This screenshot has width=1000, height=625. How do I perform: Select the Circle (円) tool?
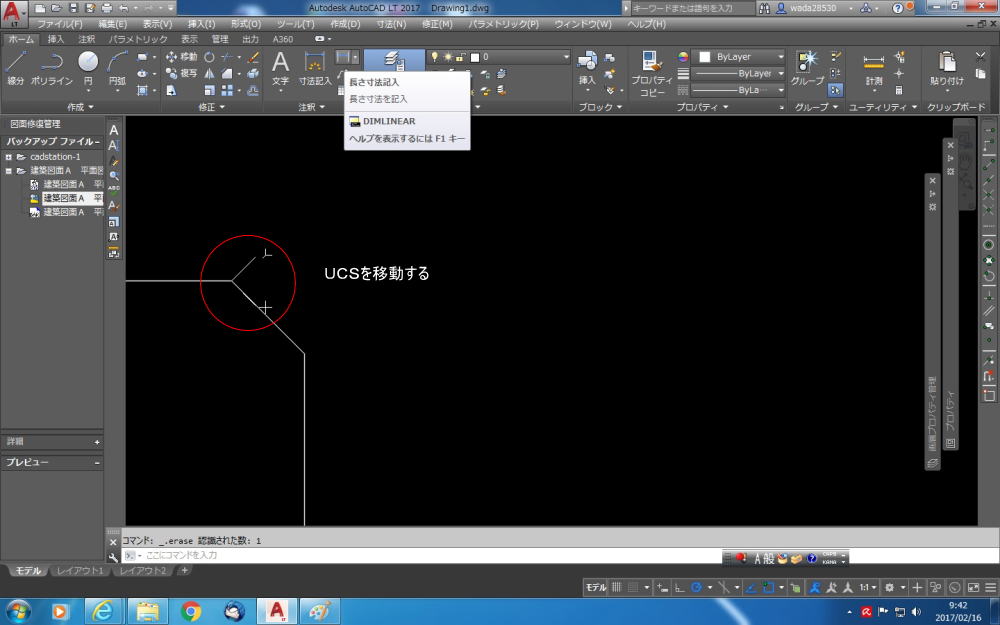coord(88,67)
